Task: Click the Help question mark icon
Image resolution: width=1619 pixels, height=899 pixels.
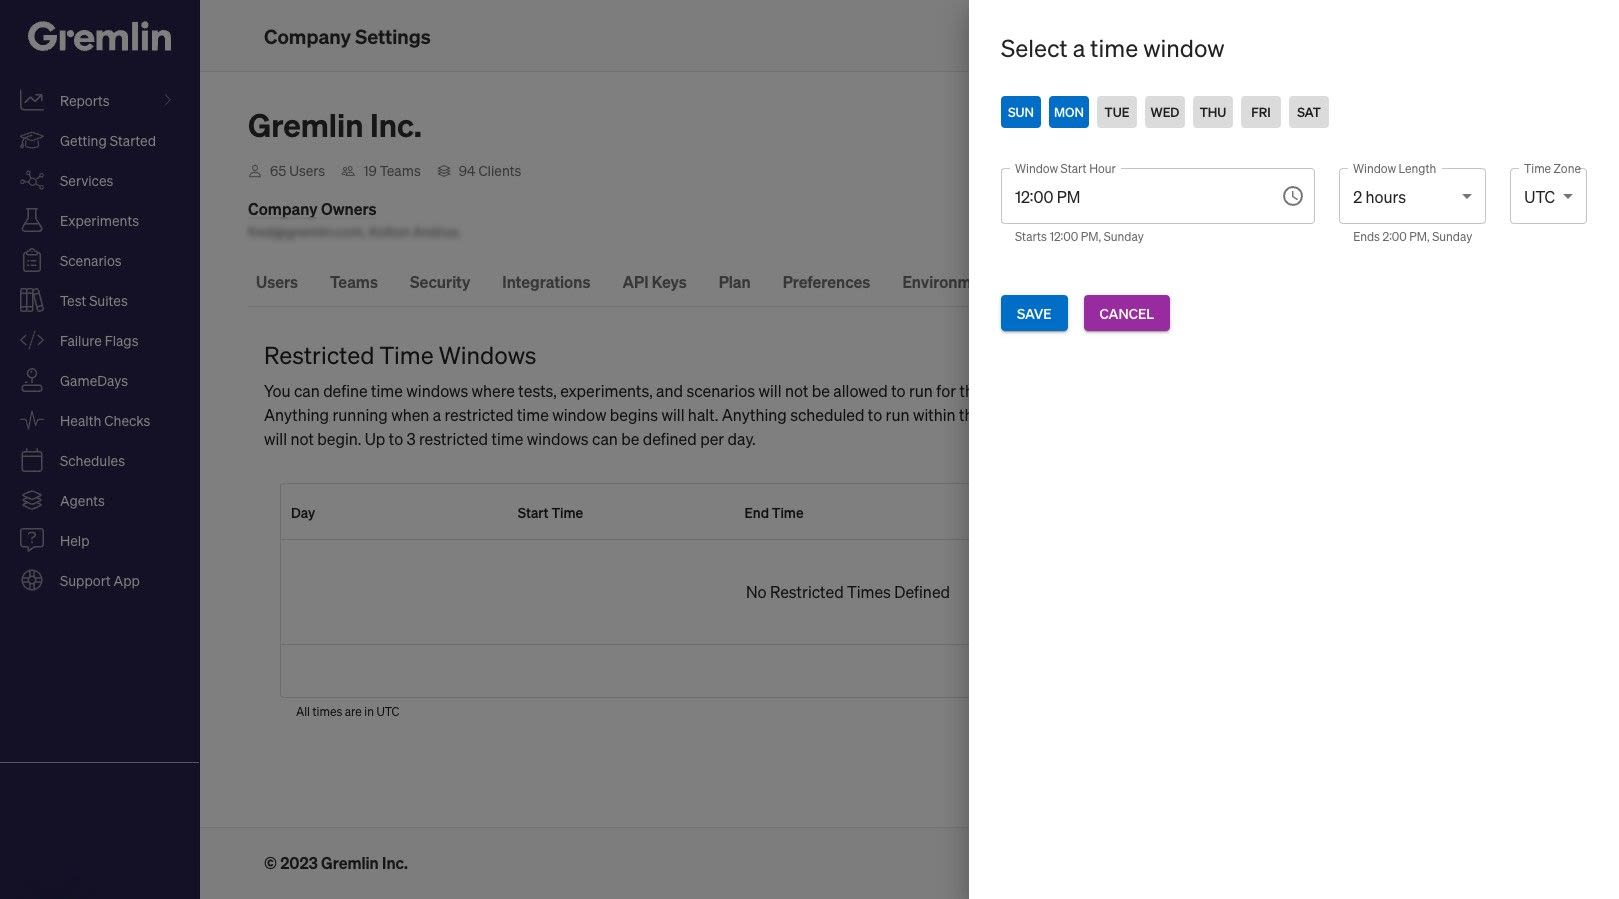Action: 32,541
